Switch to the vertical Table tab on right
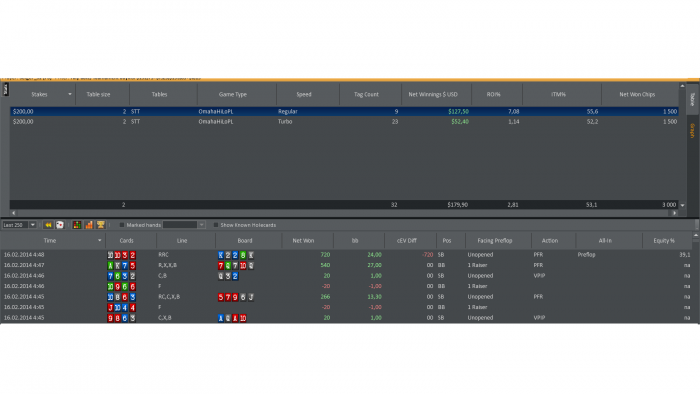The width and height of the screenshot is (700, 394). point(692,99)
